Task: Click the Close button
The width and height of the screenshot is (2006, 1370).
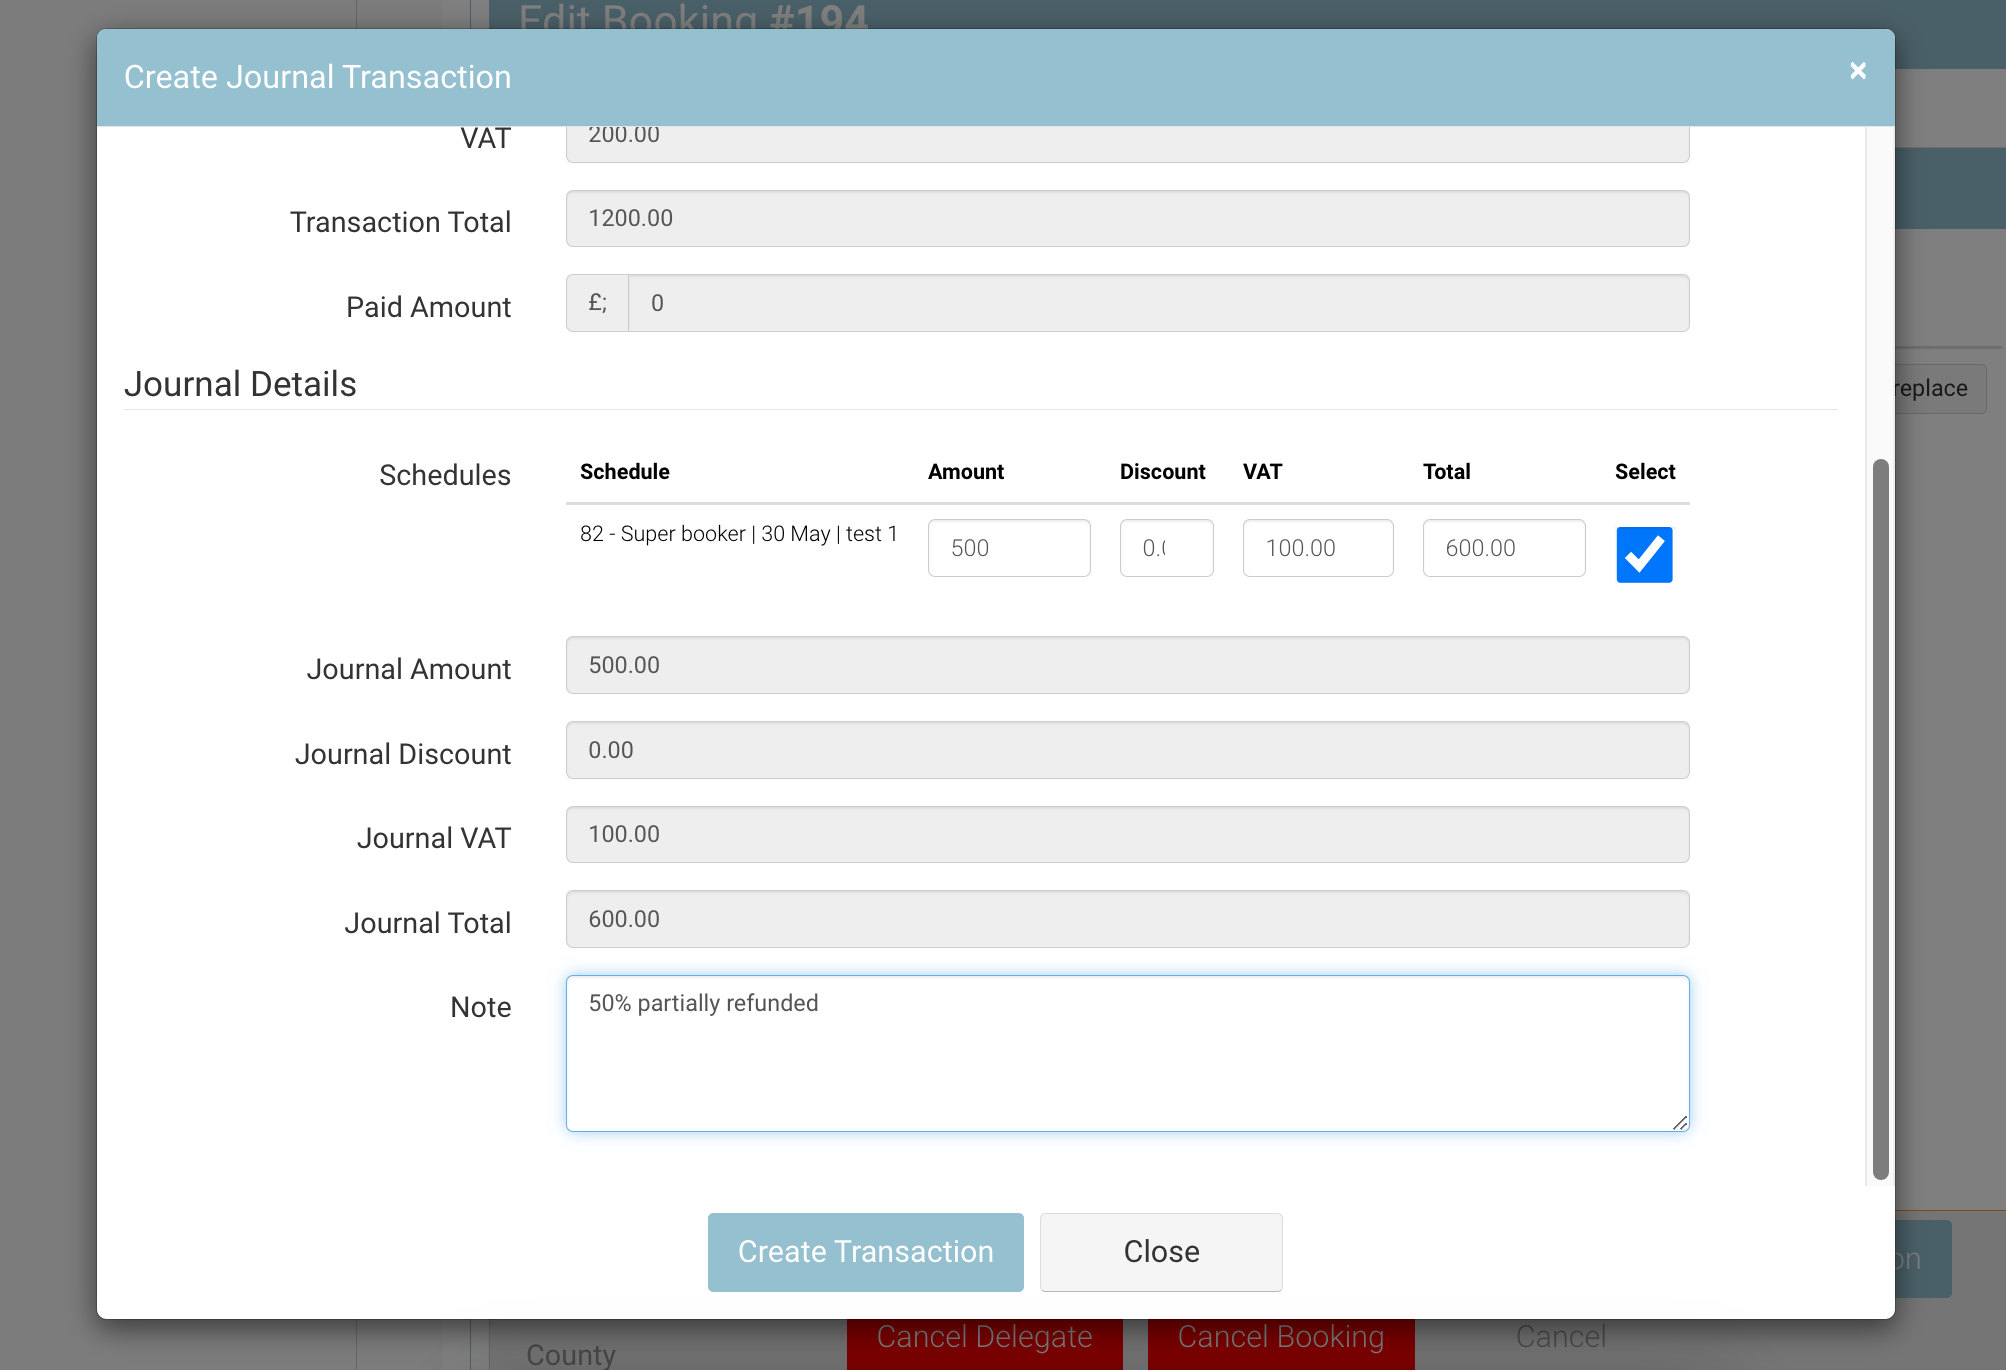Action: pyautogui.click(x=1160, y=1251)
